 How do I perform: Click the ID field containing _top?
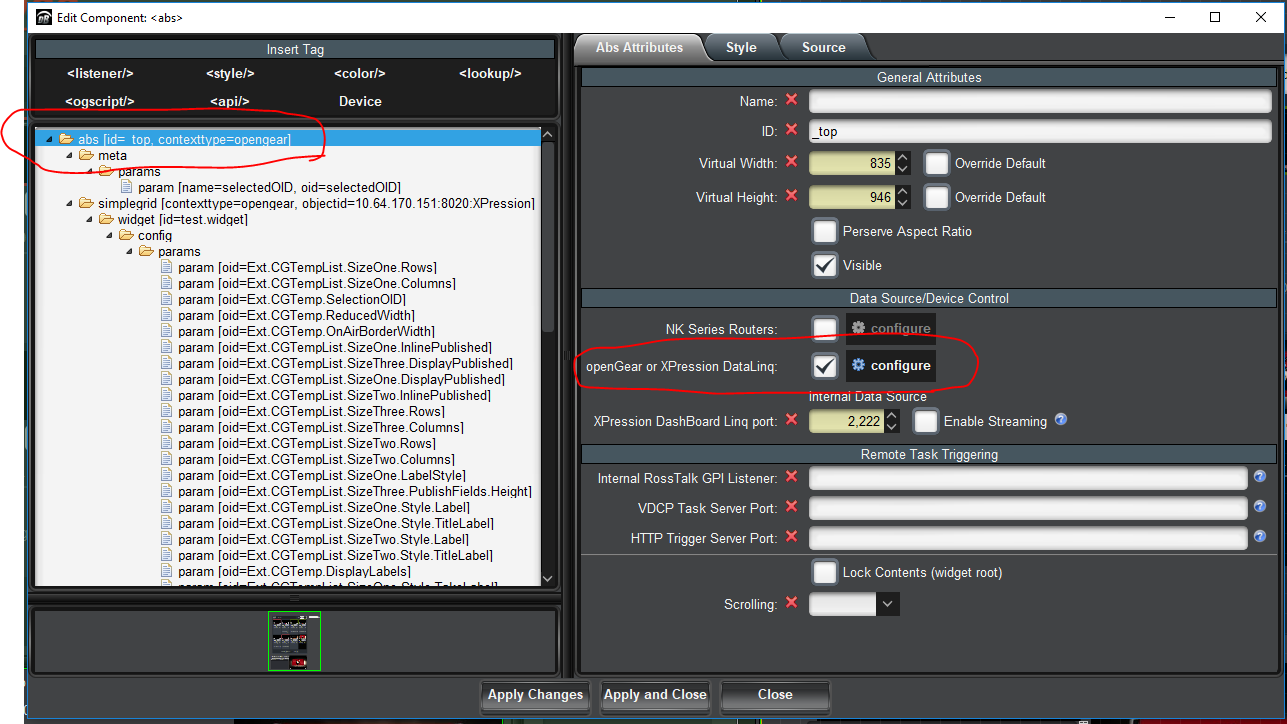tap(1040, 131)
